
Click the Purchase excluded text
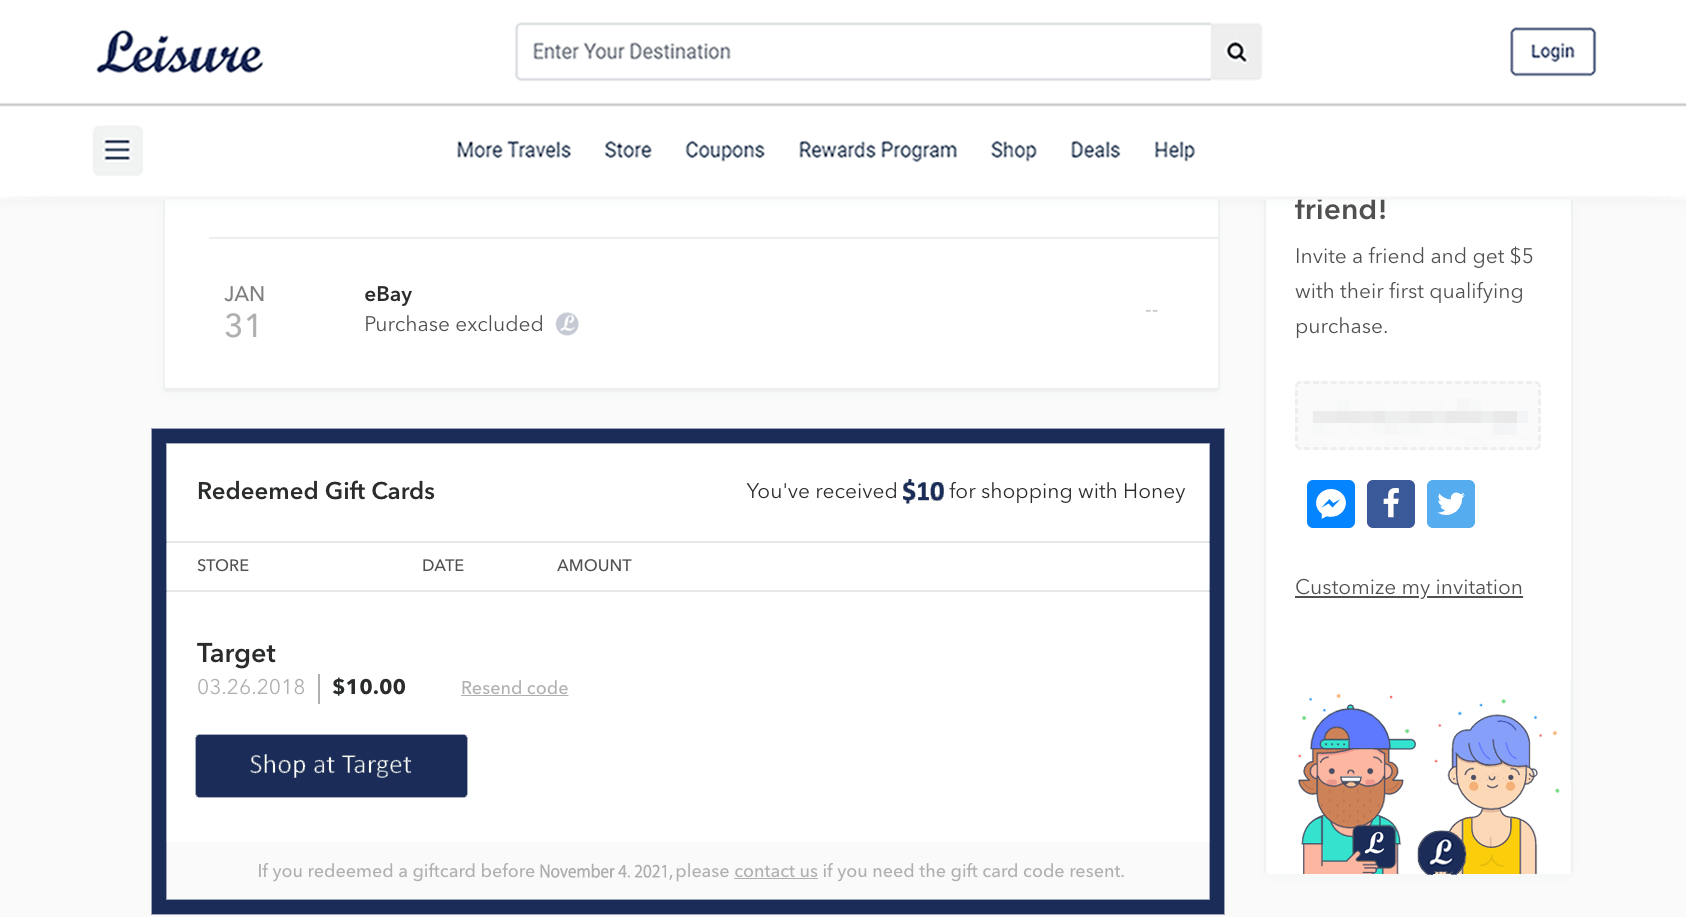[454, 324]
